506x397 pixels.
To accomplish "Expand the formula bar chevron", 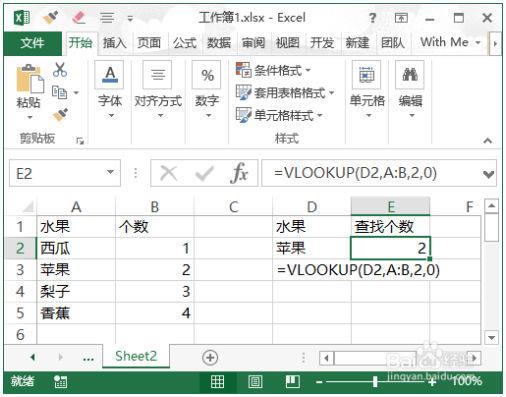I will tap(489, 174).
